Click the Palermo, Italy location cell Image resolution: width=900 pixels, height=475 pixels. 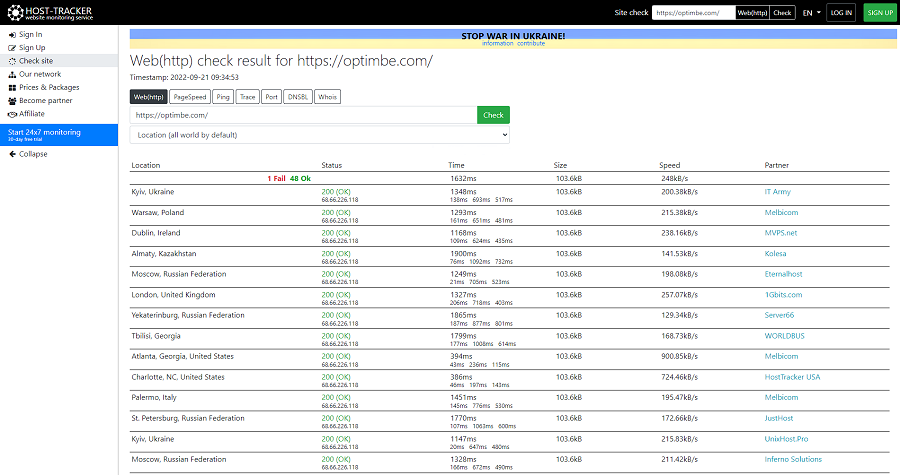pyautogui.click(x=154, y=398)
